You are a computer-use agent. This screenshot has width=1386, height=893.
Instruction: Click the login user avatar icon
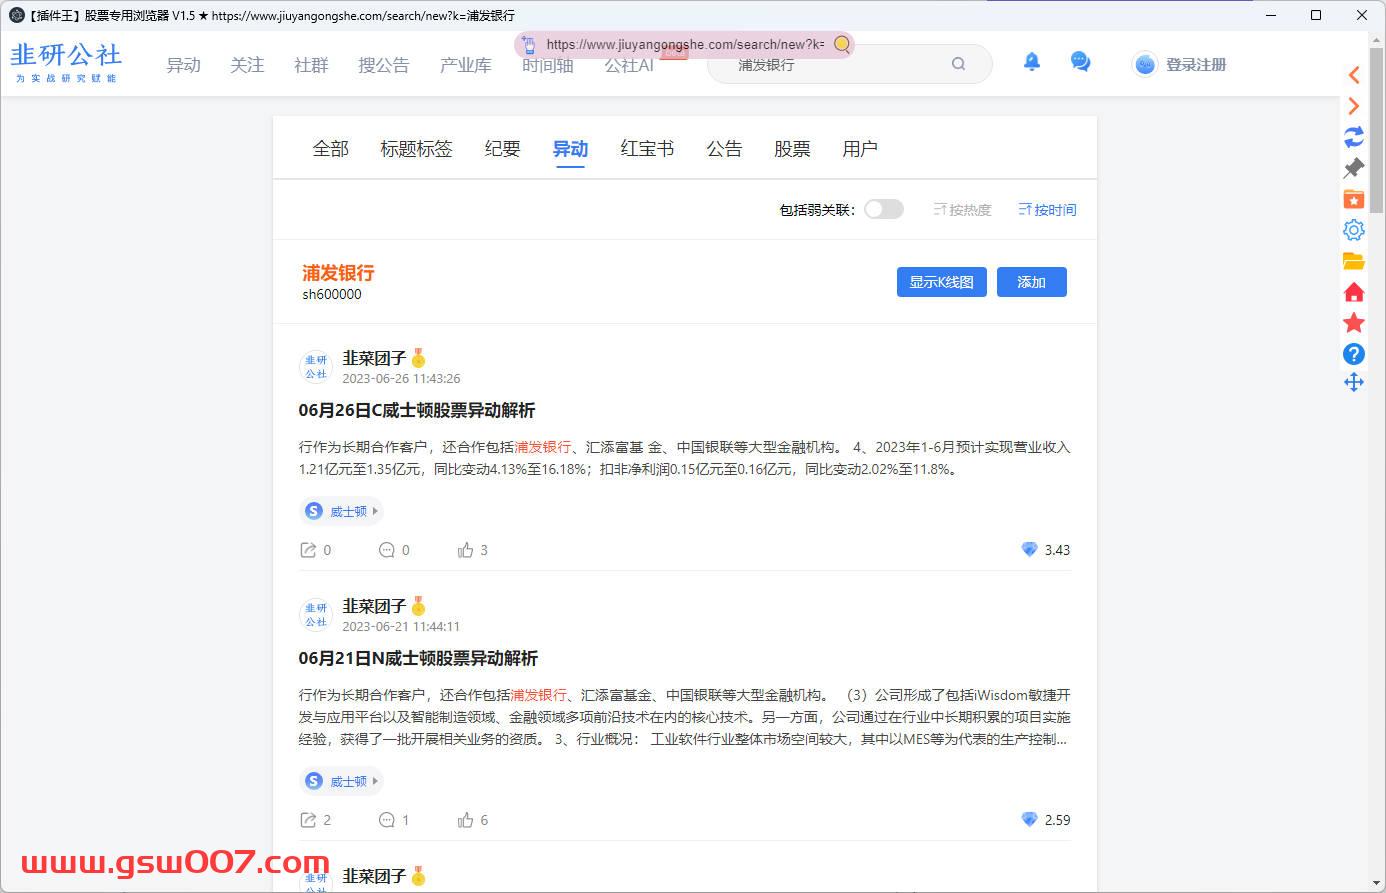point(1145,64)
